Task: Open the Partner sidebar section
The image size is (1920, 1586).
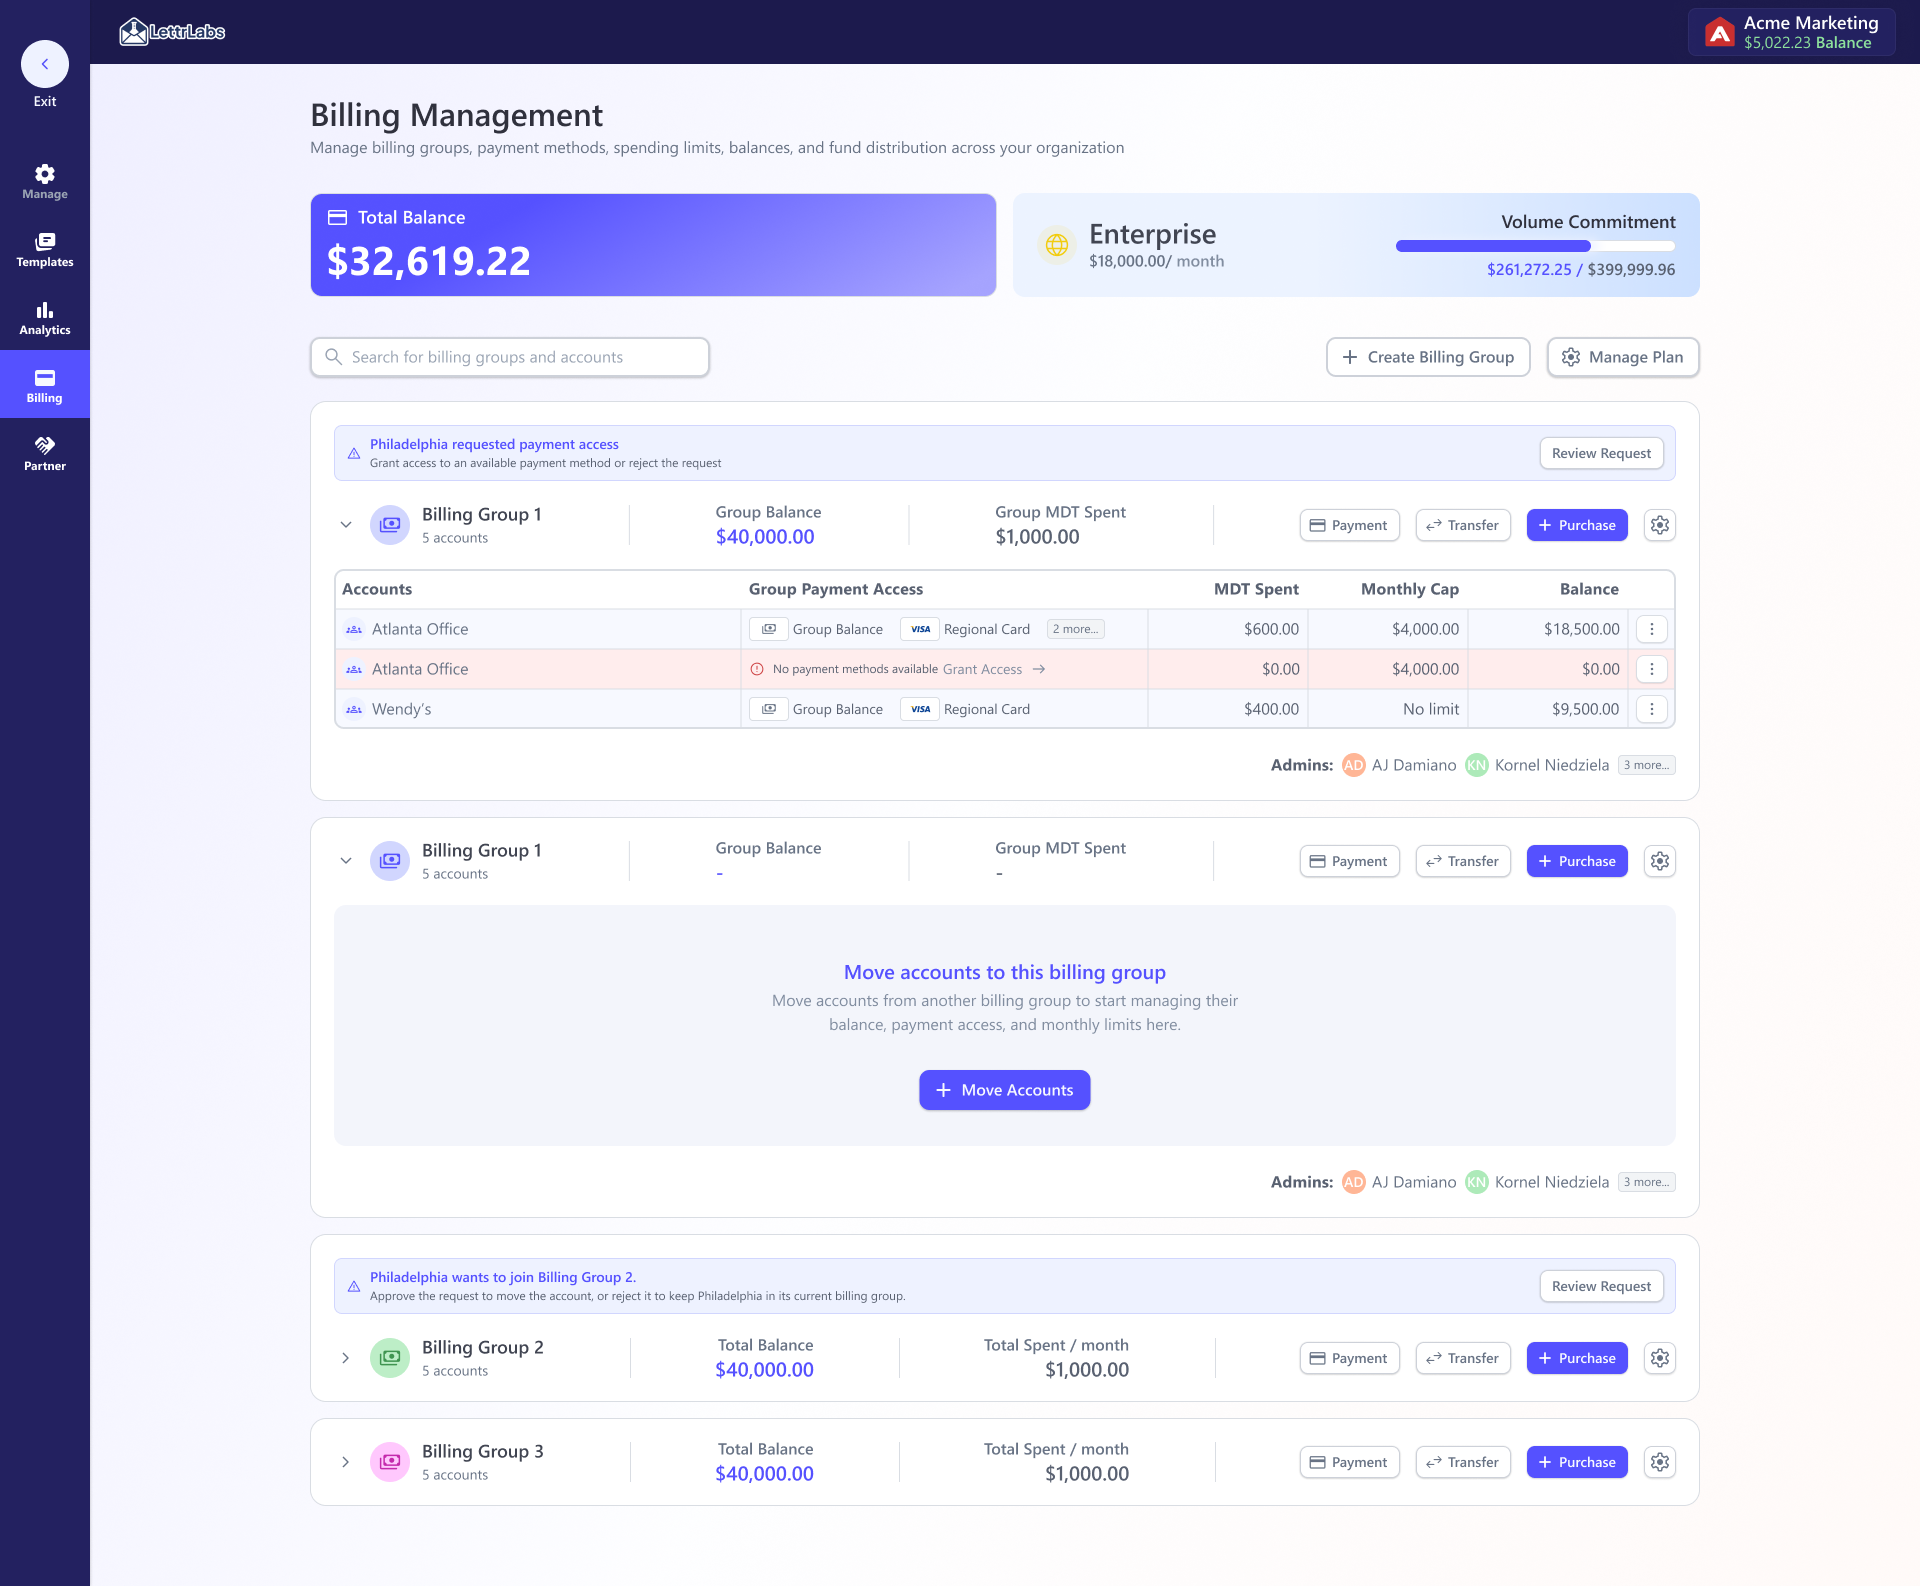Action: coord(45,454)
